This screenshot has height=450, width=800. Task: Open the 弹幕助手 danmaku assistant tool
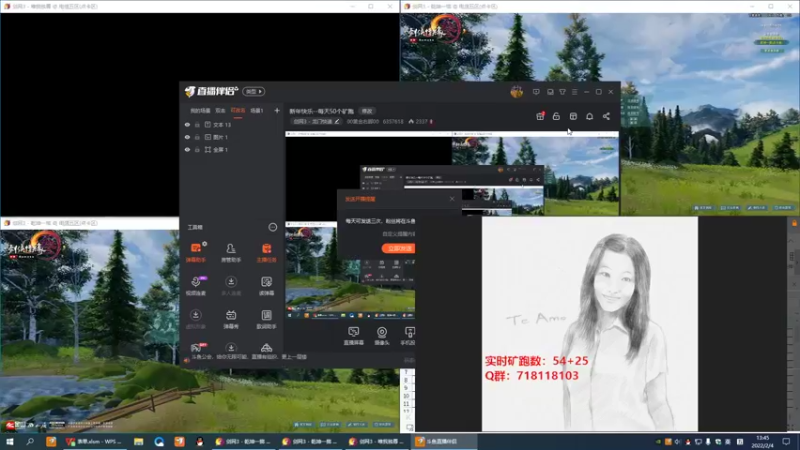pyautogui.click(x=195, y=253)
